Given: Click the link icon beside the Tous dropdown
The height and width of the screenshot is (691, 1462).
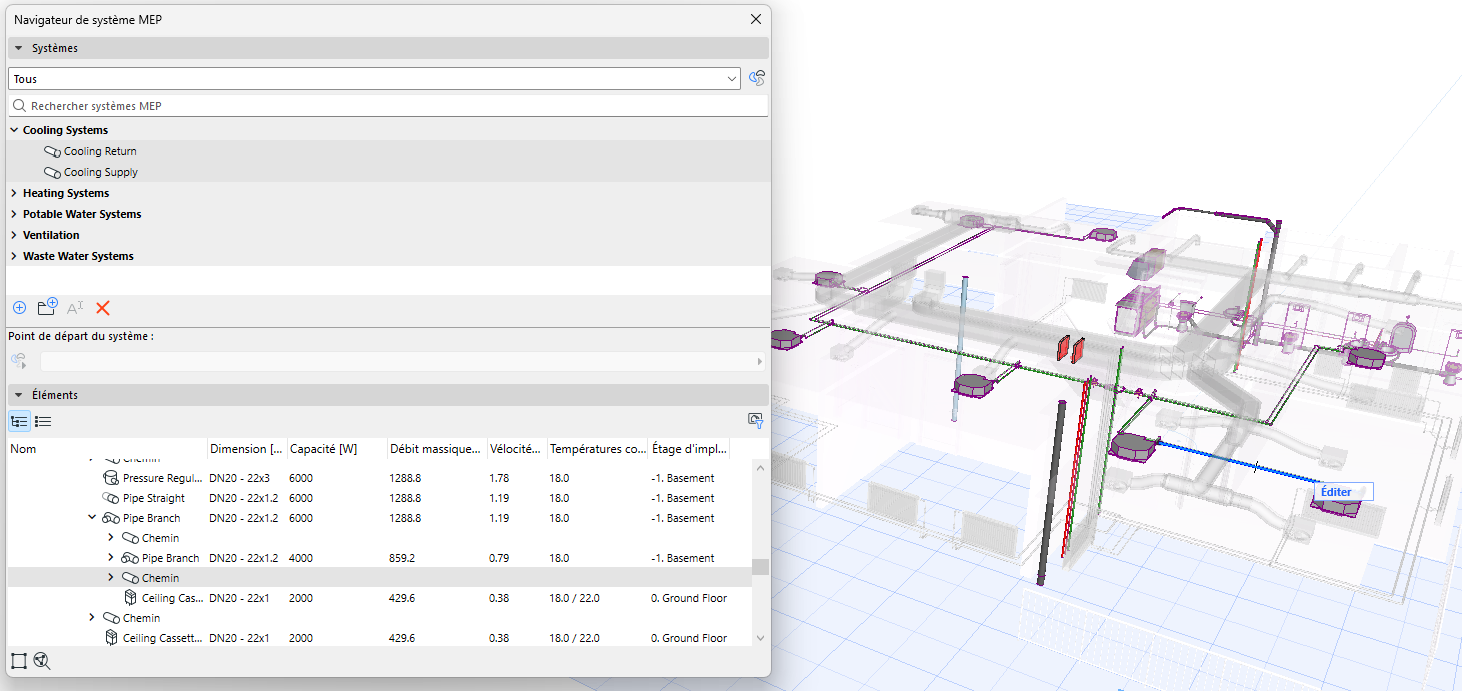Looking at the screenshot, I should click(x=757, y=78).
